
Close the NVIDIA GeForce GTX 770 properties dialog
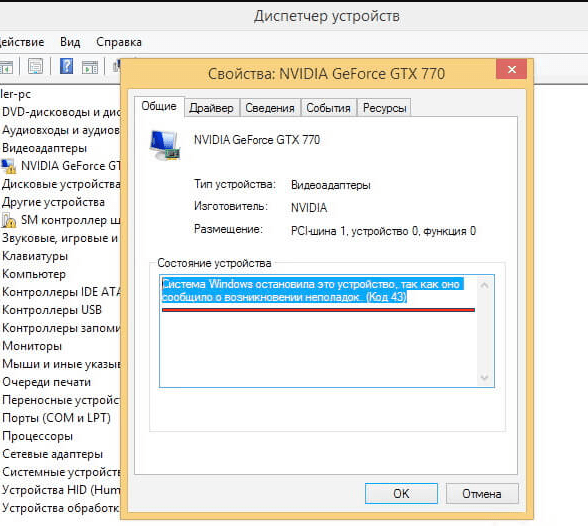point(511,69)
